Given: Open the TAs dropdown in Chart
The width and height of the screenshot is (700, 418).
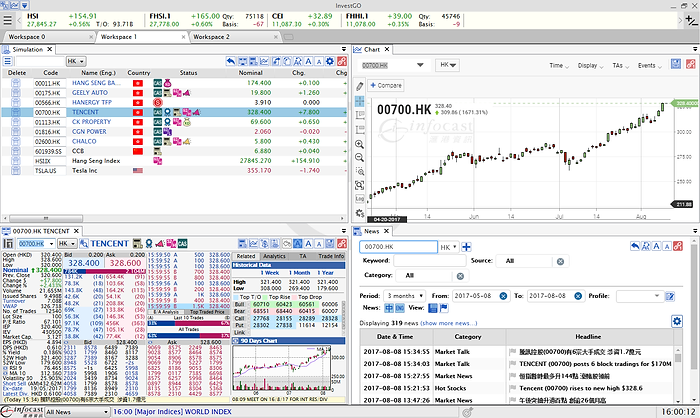Looking at the screenshot, I should [621, 66].
